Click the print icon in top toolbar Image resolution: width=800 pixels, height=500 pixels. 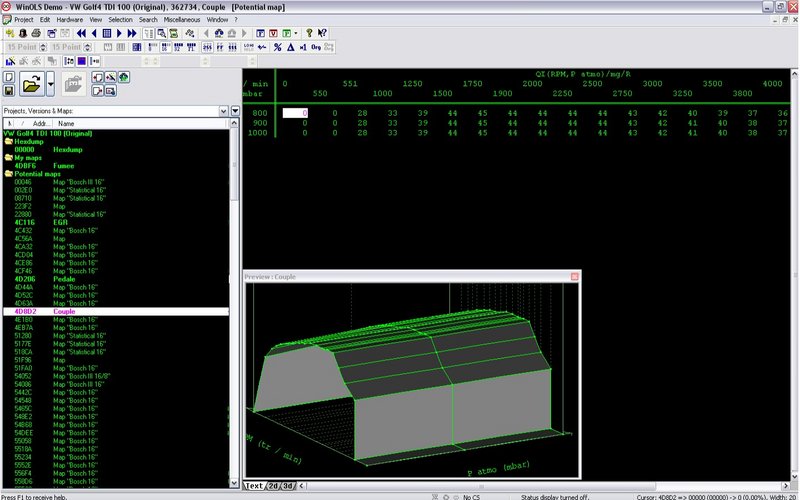pos(36,33)
